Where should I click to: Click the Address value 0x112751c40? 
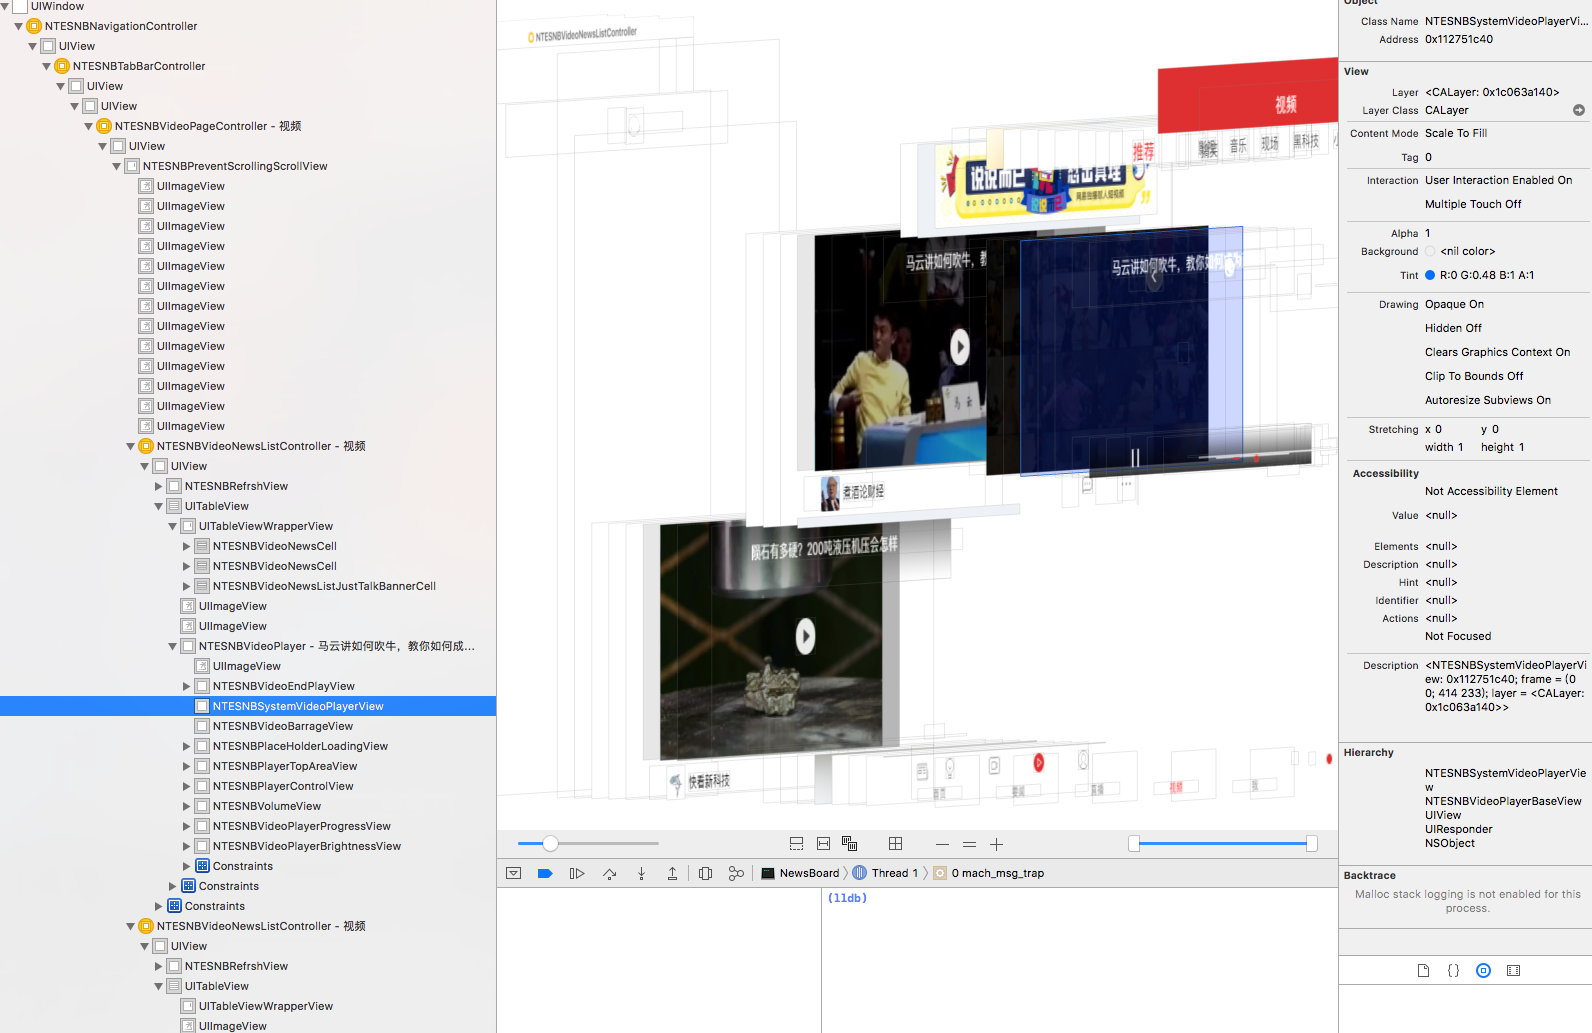[x=1459, y=39]
